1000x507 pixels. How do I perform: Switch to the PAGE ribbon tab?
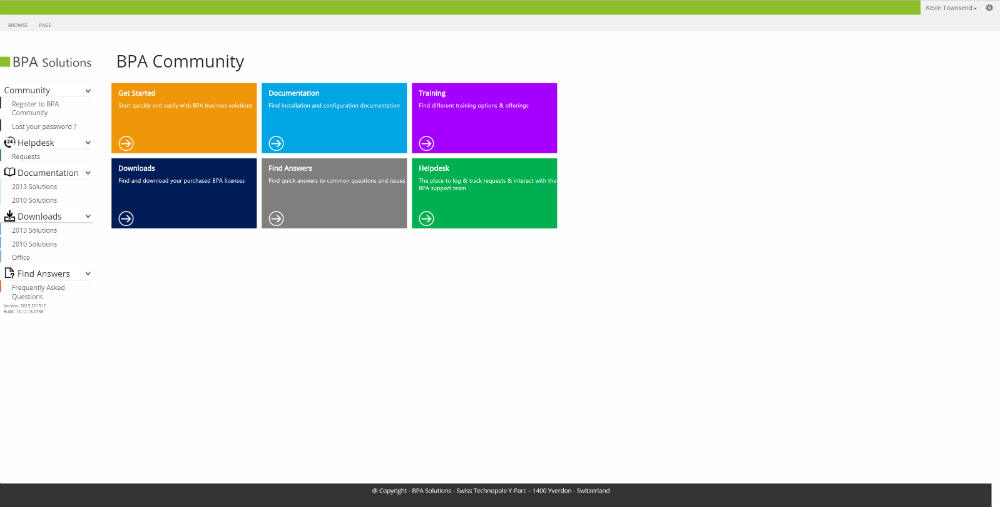45,25
